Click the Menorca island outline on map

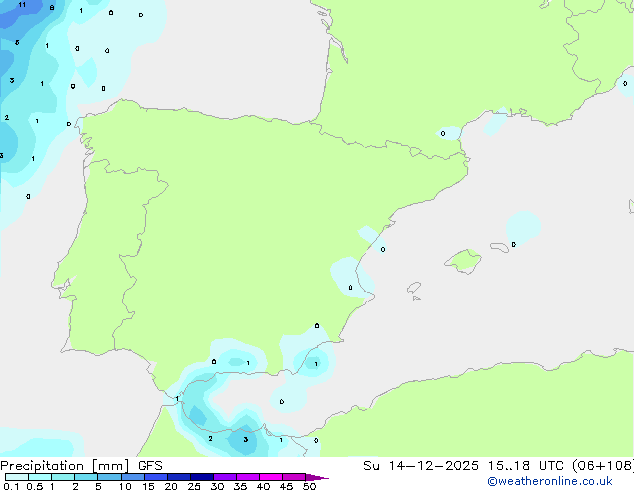(500, 247)
